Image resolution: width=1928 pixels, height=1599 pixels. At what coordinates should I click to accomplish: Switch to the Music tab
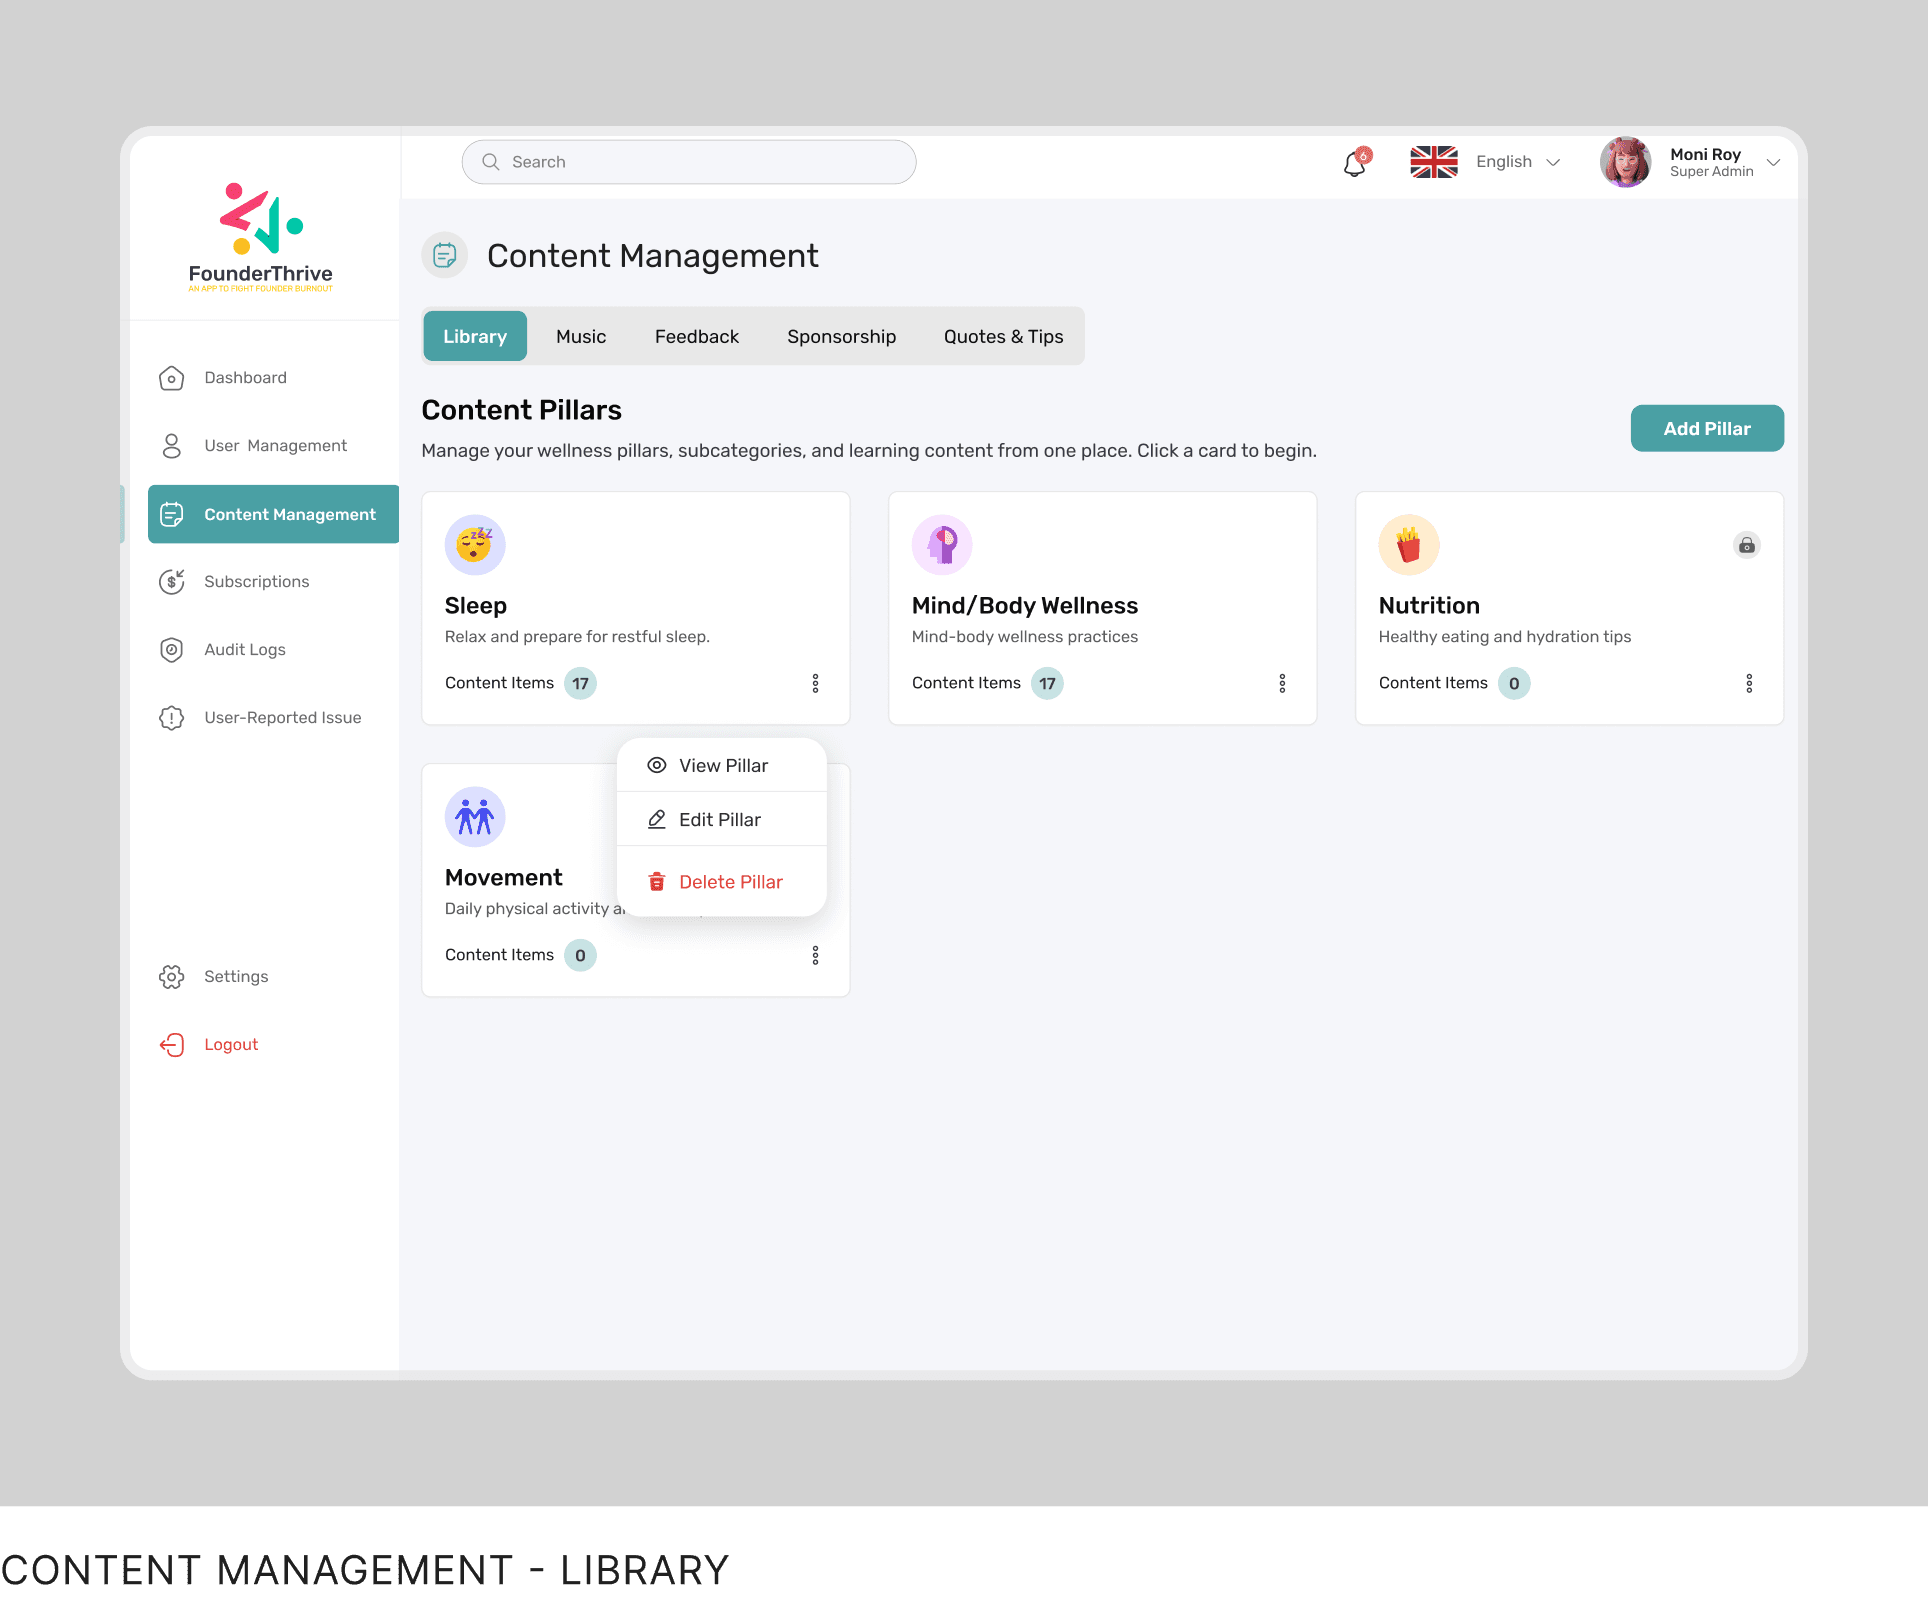(x=581, y=337)
